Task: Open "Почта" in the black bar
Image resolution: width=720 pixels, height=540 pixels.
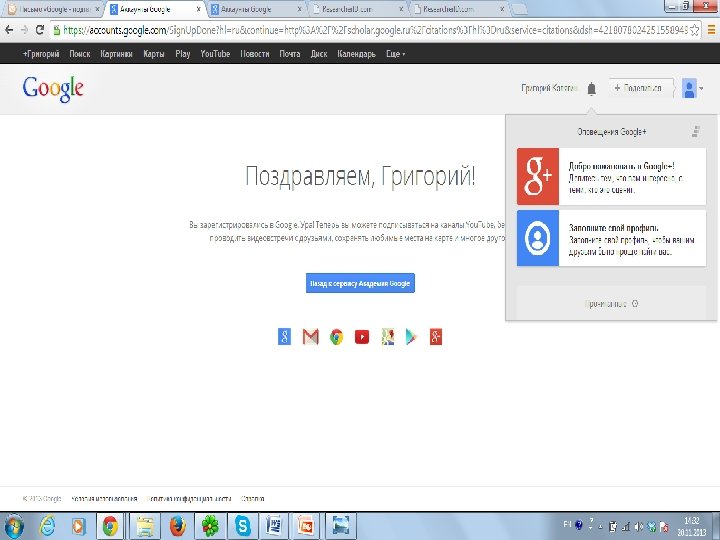Action: coord(290,54)
